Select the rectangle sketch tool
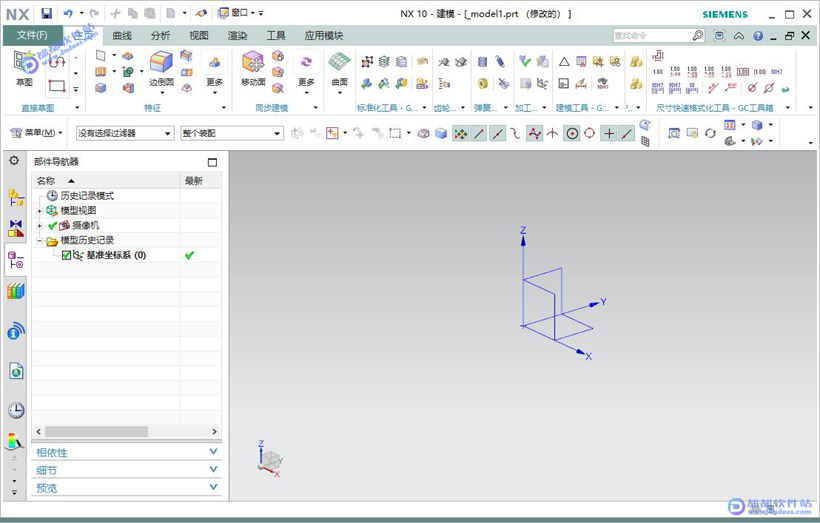820x523 pixels. (56, 86)
